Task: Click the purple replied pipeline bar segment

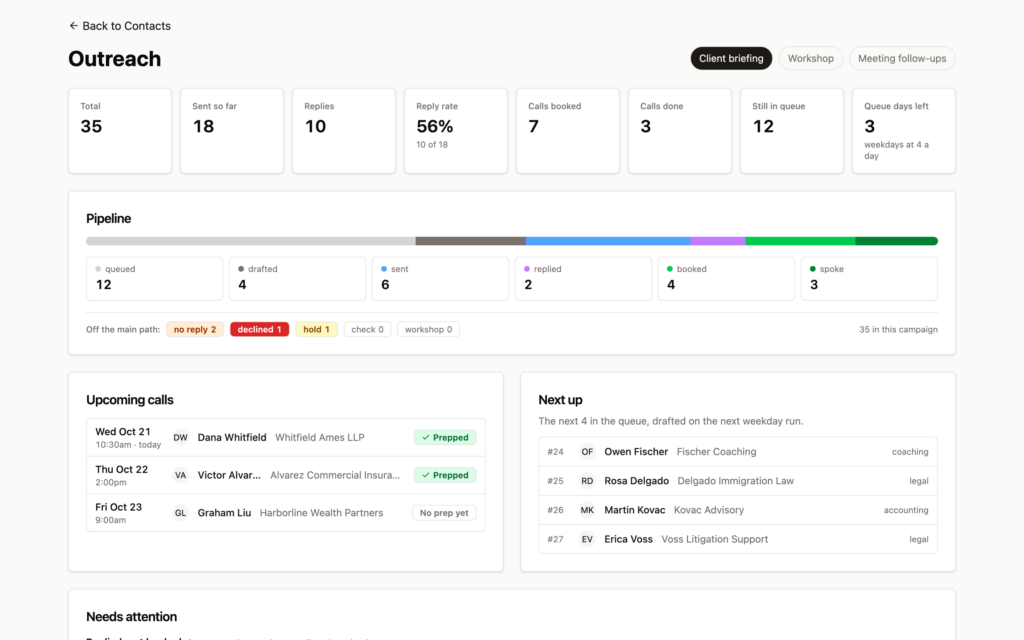Action: click(718, 241)
